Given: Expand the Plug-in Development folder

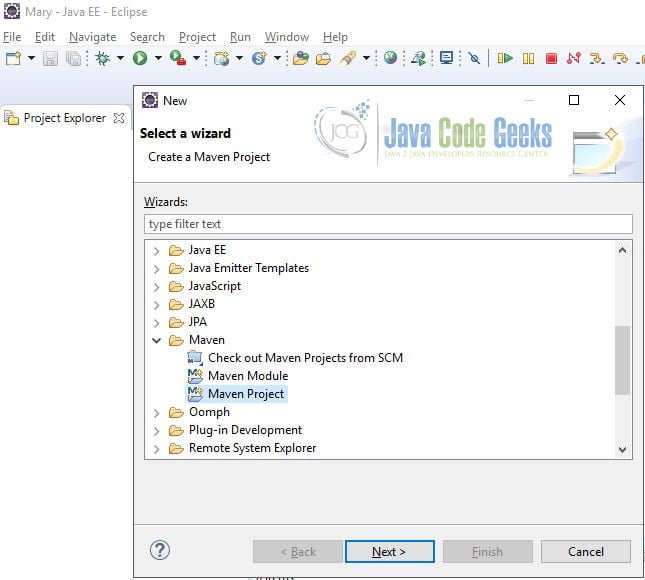Looking at the screenshot, I should [156, 431].
